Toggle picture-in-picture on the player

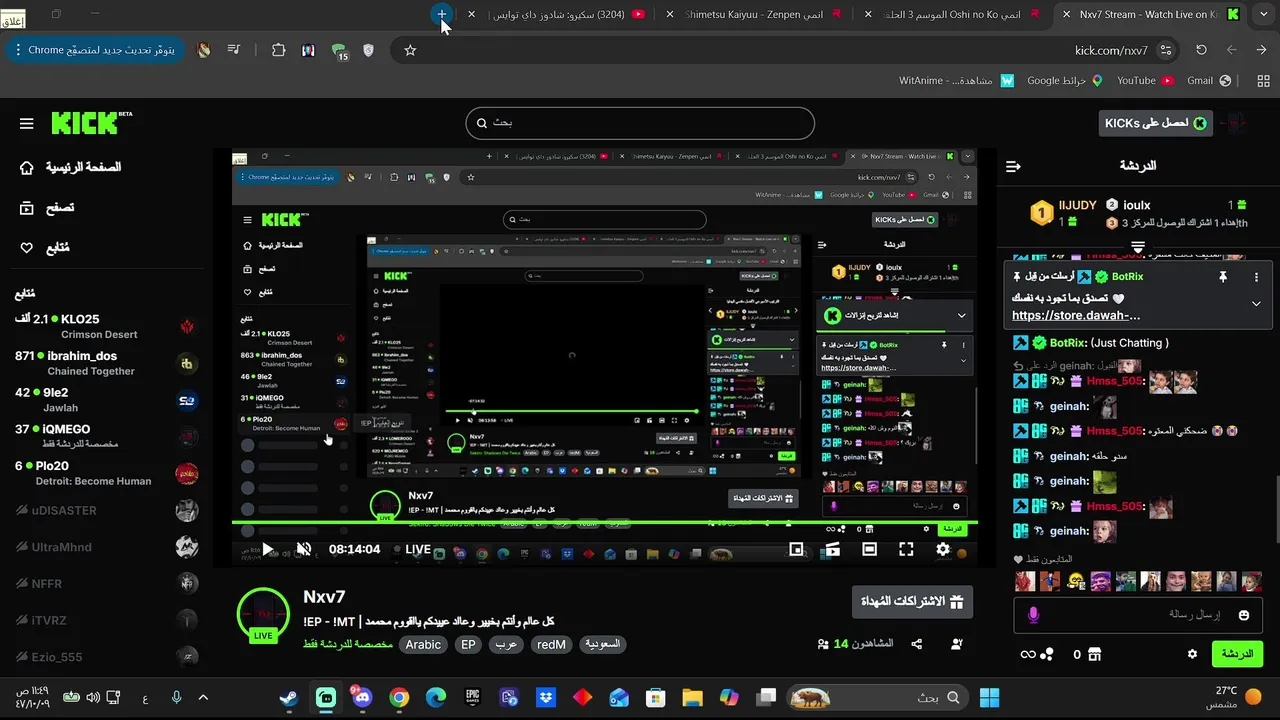(796, 549)
